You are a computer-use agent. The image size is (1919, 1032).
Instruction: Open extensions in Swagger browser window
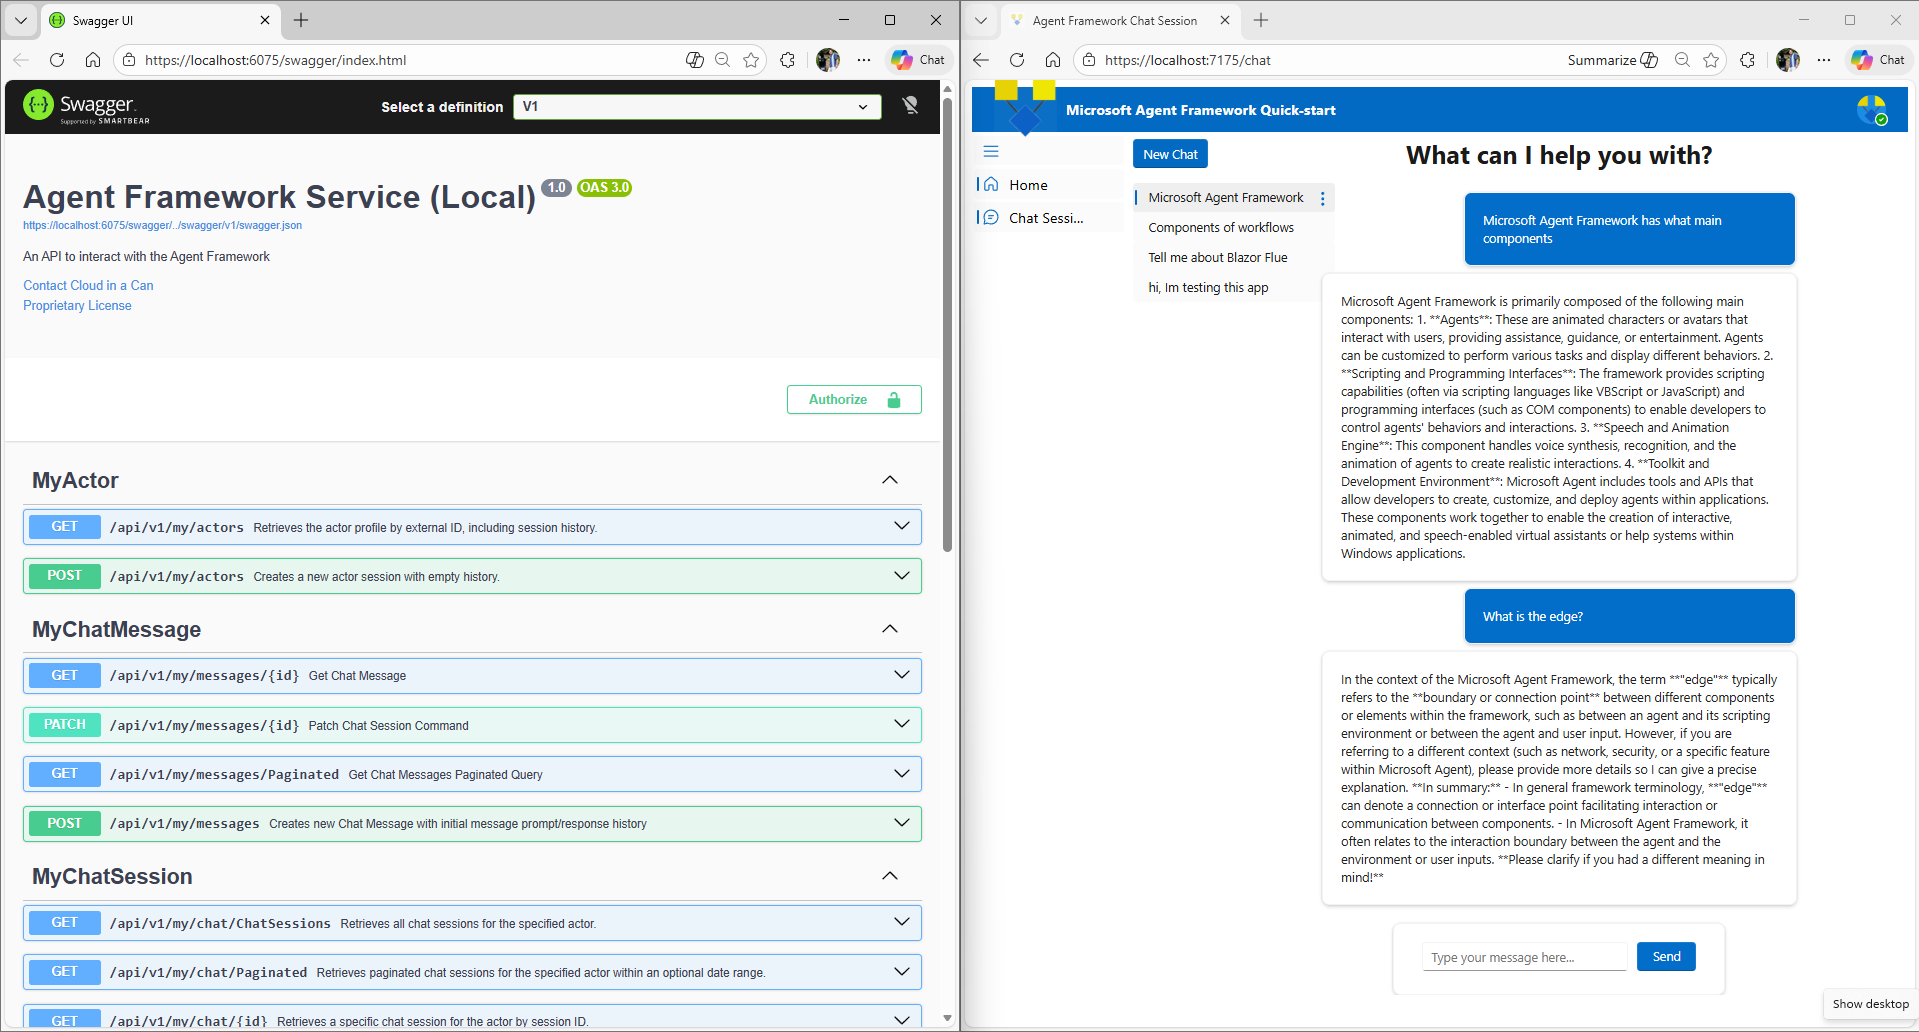click(x=788, y=60)
